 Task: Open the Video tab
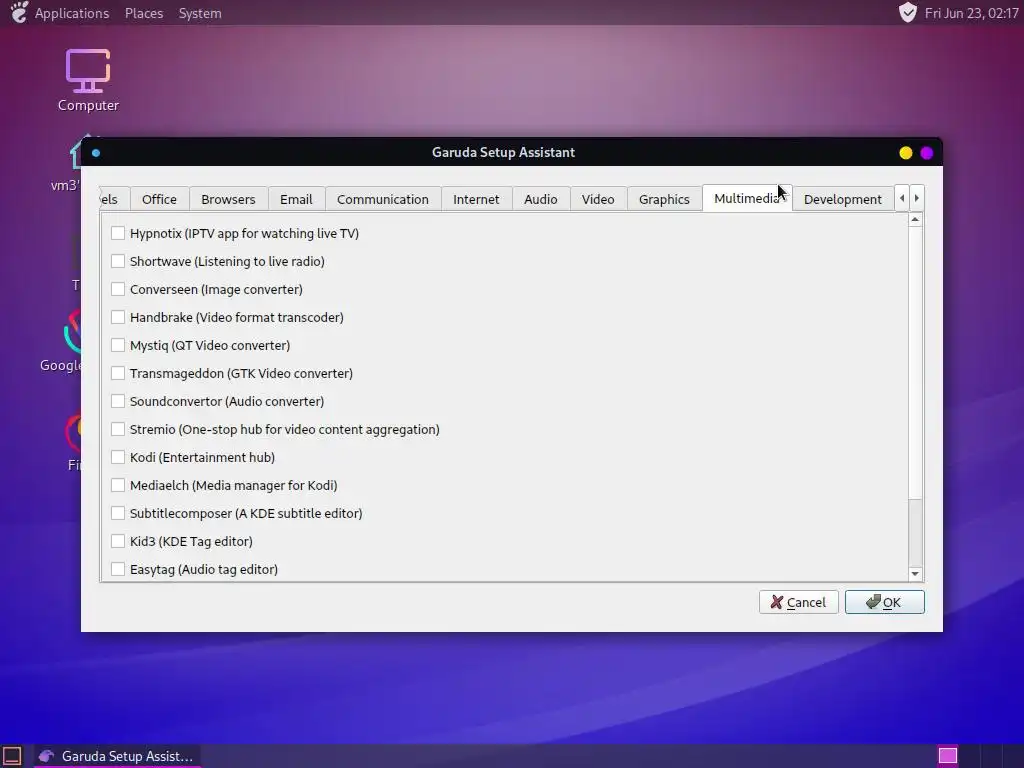pyautogui.click(x=598, y=199)
